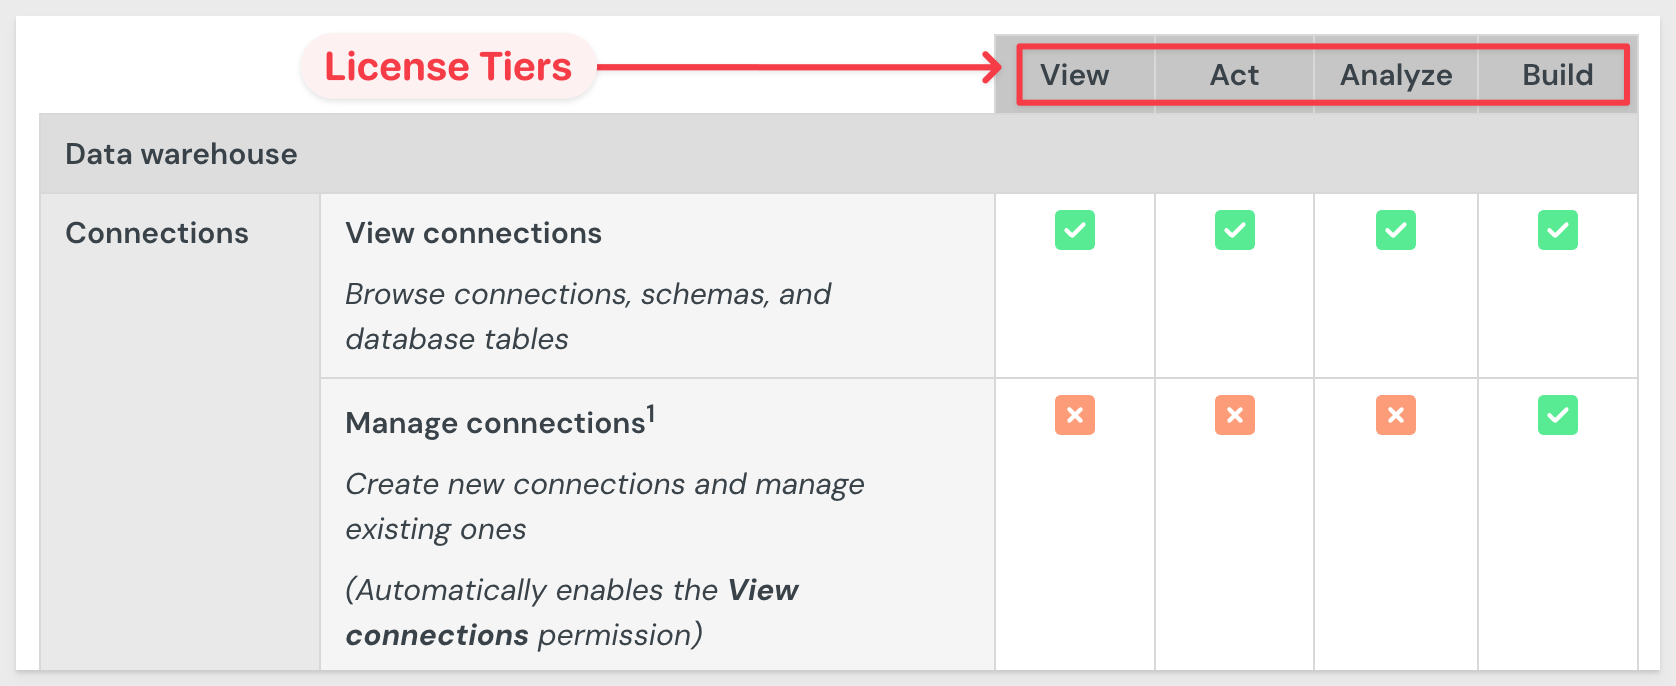Click the footnote 1 superscript on Manage connections
Screen dimensions: 1676x686
651,413
